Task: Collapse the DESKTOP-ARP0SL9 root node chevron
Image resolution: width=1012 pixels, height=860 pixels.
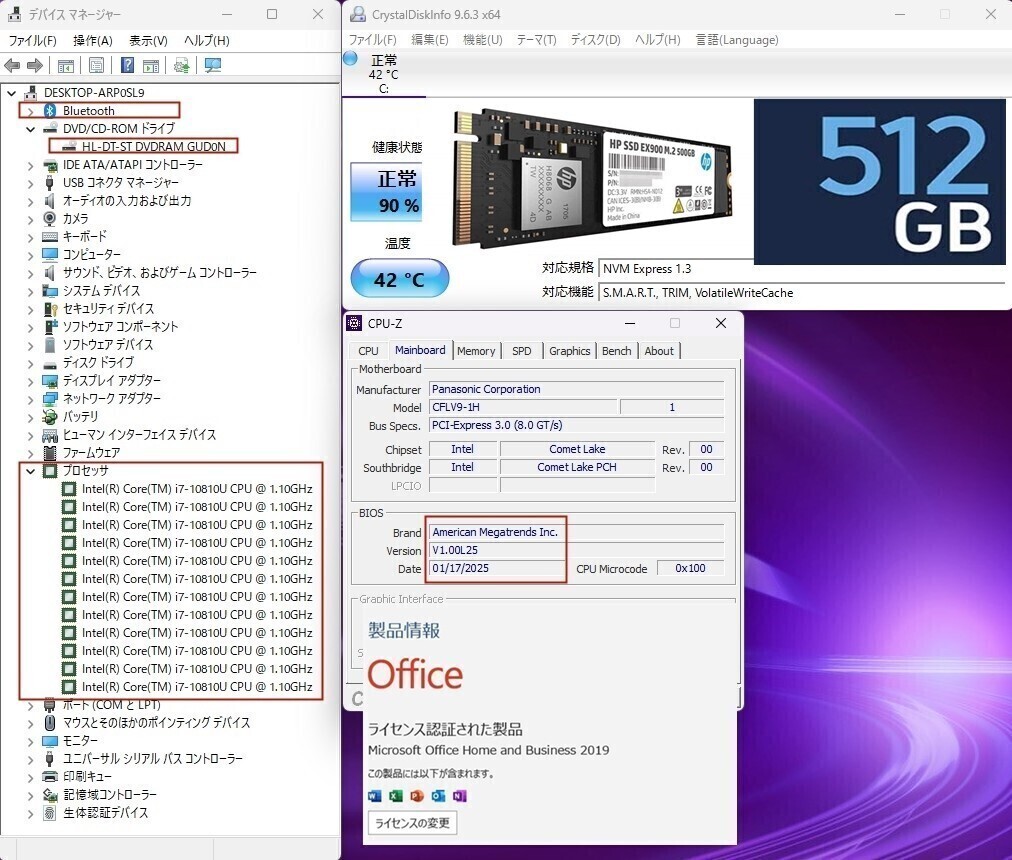Action: pyautogui.click(x=12, y=93)
